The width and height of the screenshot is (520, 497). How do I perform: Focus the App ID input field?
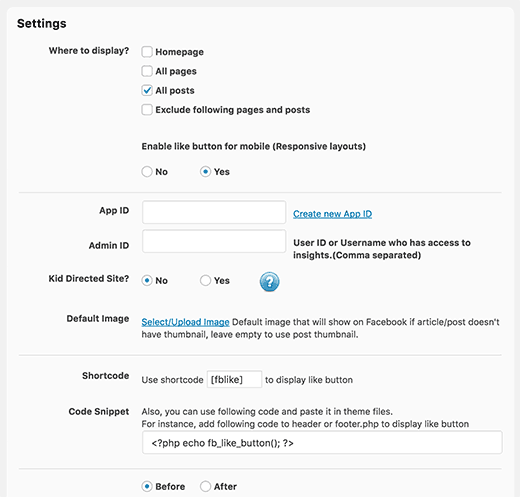[x=214, y=212]
